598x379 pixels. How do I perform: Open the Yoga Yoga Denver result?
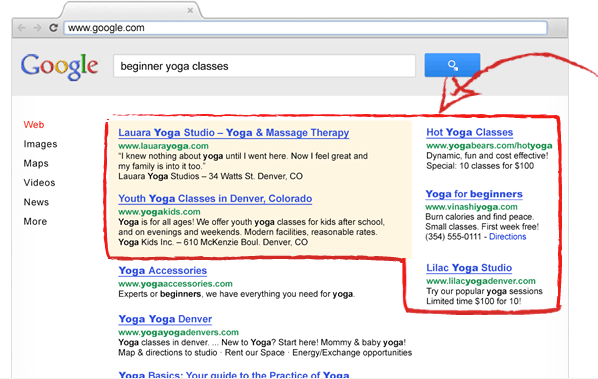[x=165, y=319]
